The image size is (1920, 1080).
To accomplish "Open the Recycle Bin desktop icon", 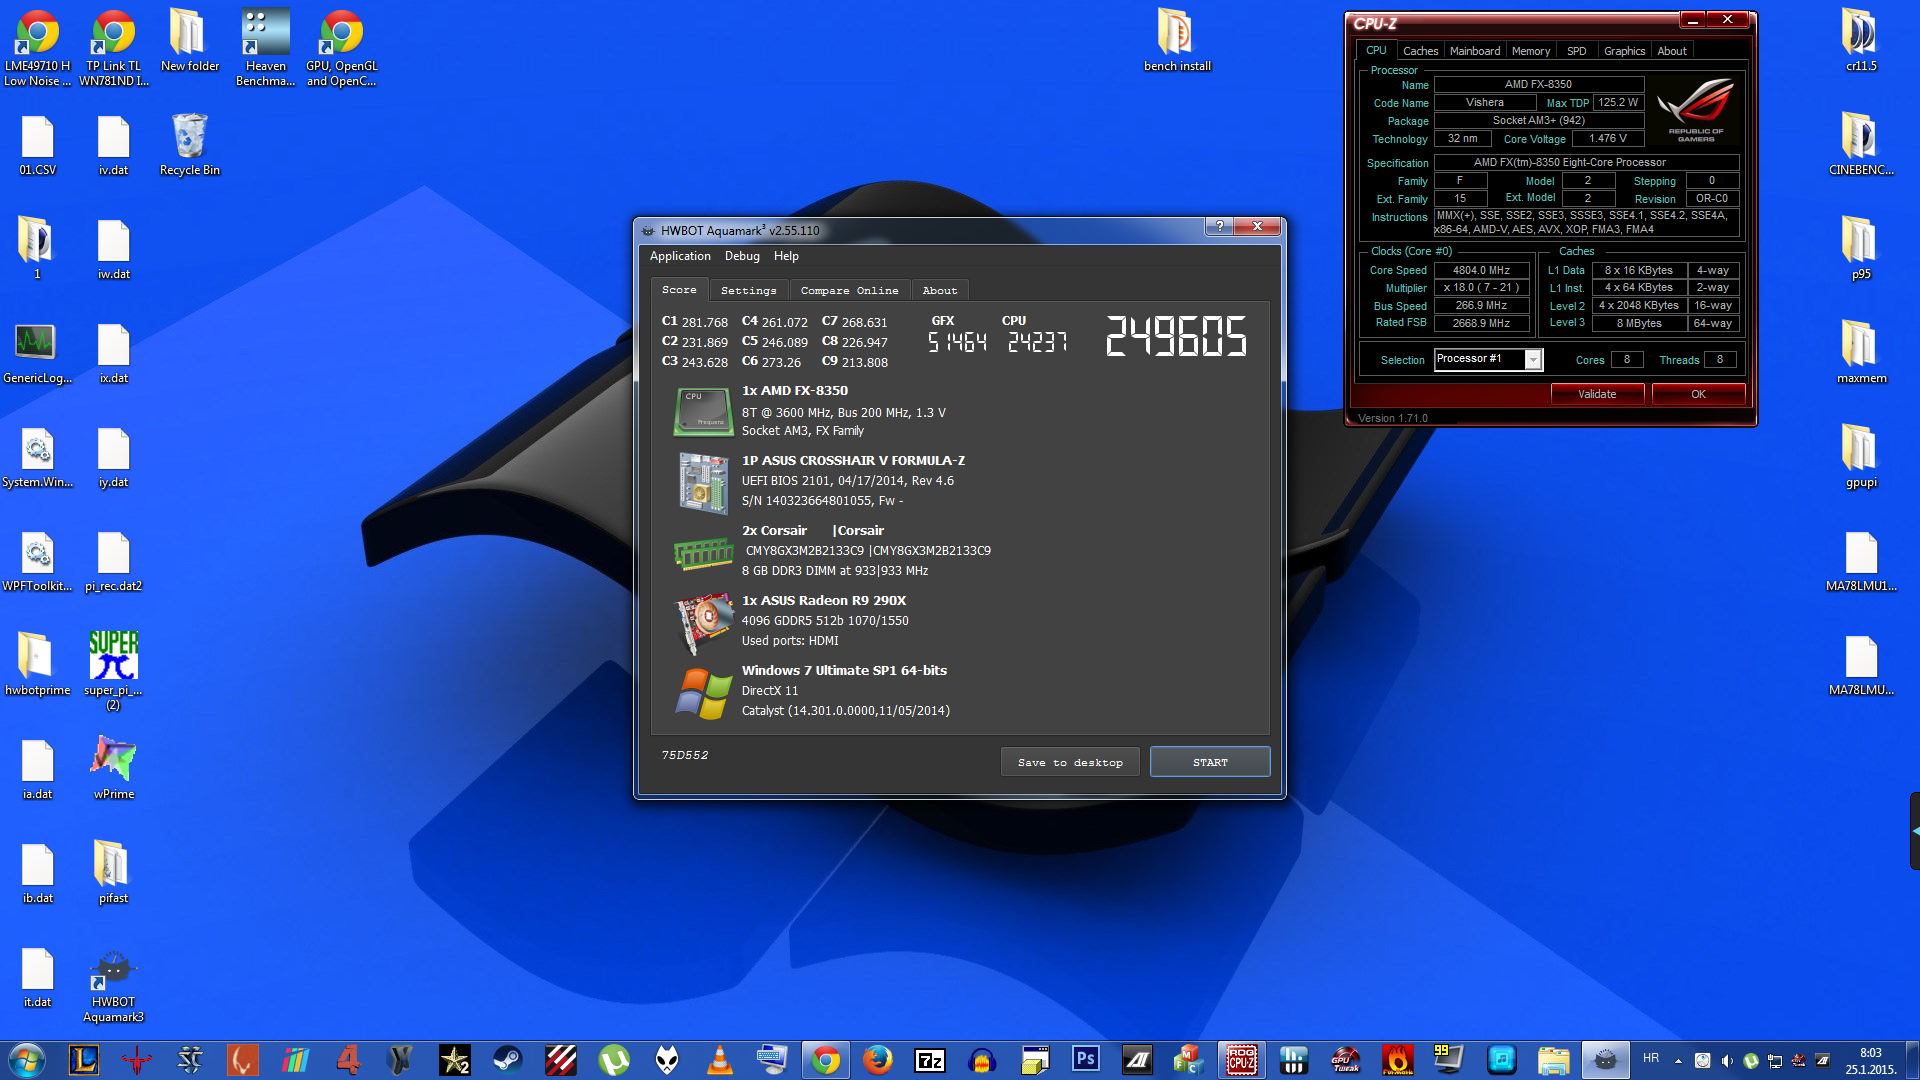I will click(x=190, y=146).
